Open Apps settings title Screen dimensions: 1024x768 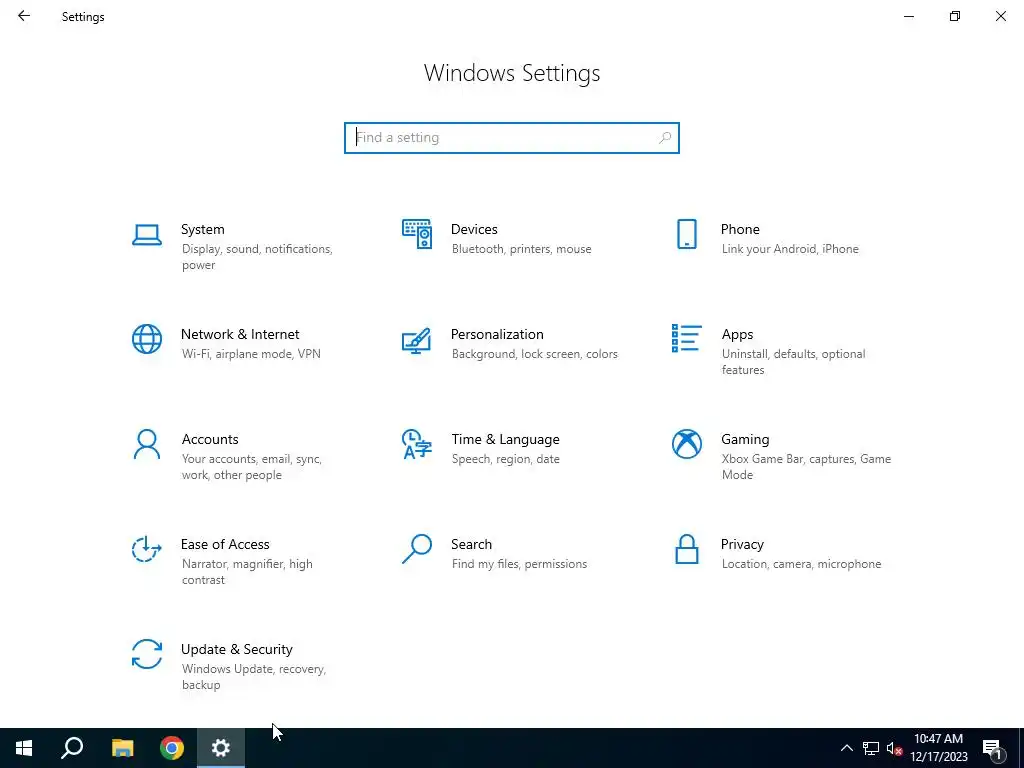pos(737,334)
